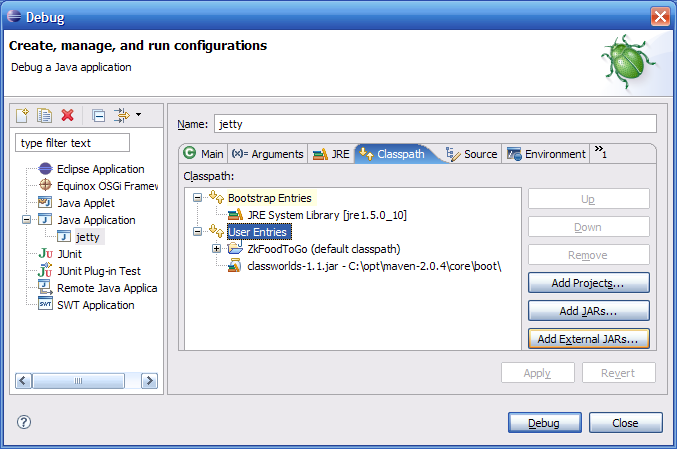Click Bootstrap Entries arrows icon
Image resolution: width=677 pixels, height=449 pixels.
[216, 197]
